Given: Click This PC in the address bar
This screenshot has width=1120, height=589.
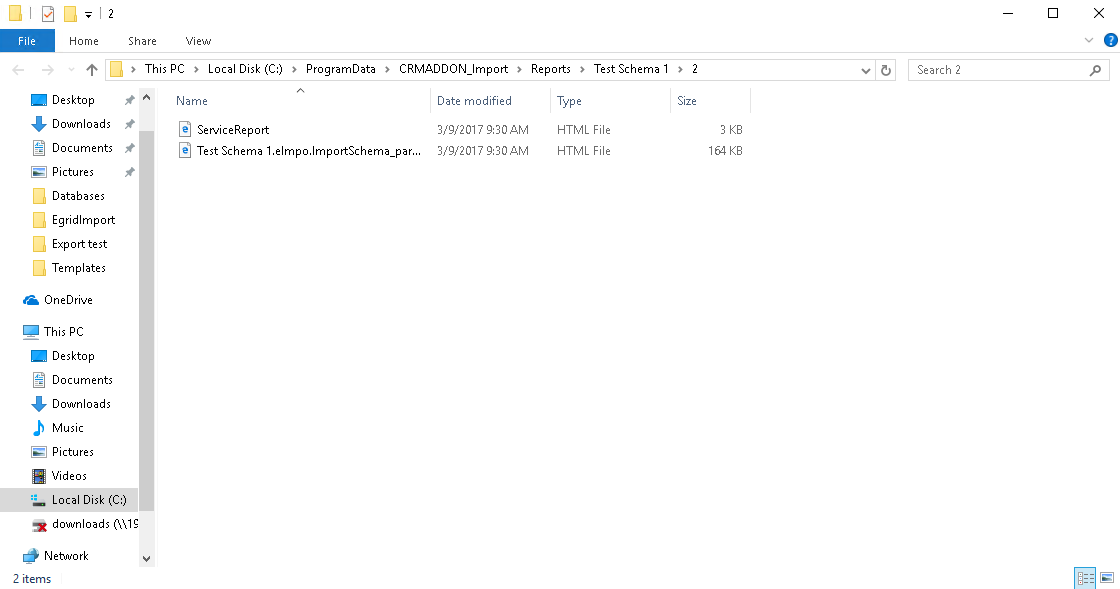Looking at the screenshot, I should (x=164, y=69).
